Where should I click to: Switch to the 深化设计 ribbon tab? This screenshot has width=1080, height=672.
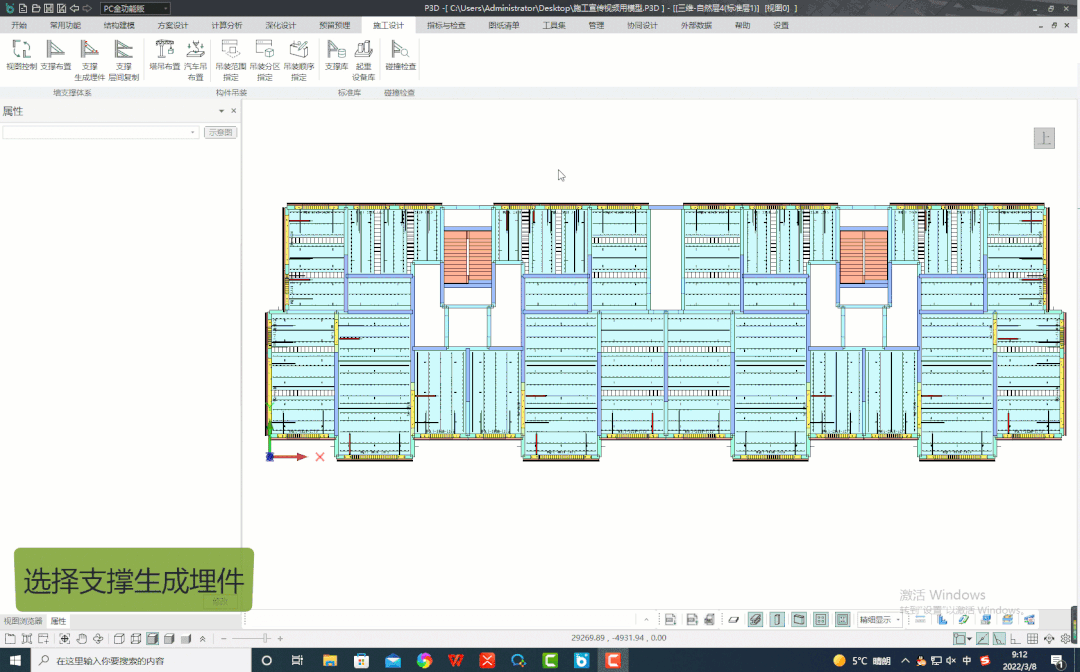point(280,25)
